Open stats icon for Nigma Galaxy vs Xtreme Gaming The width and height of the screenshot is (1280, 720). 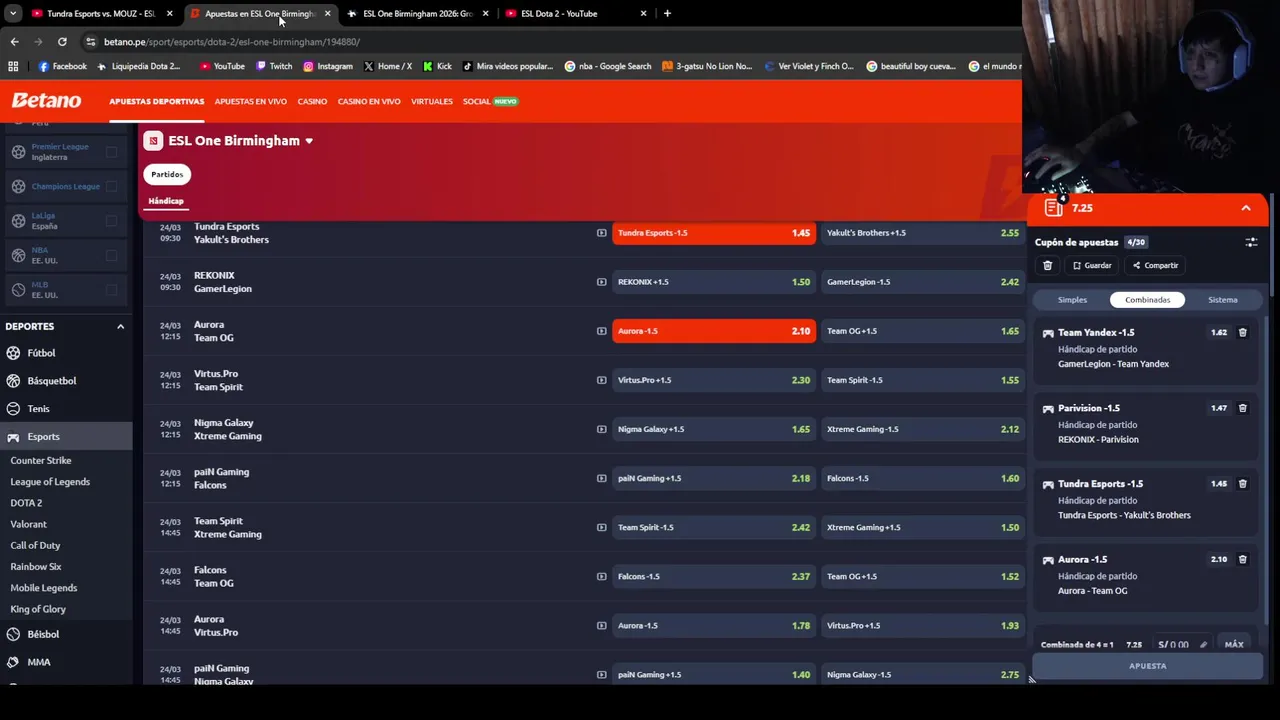click(x=601, y=429)
